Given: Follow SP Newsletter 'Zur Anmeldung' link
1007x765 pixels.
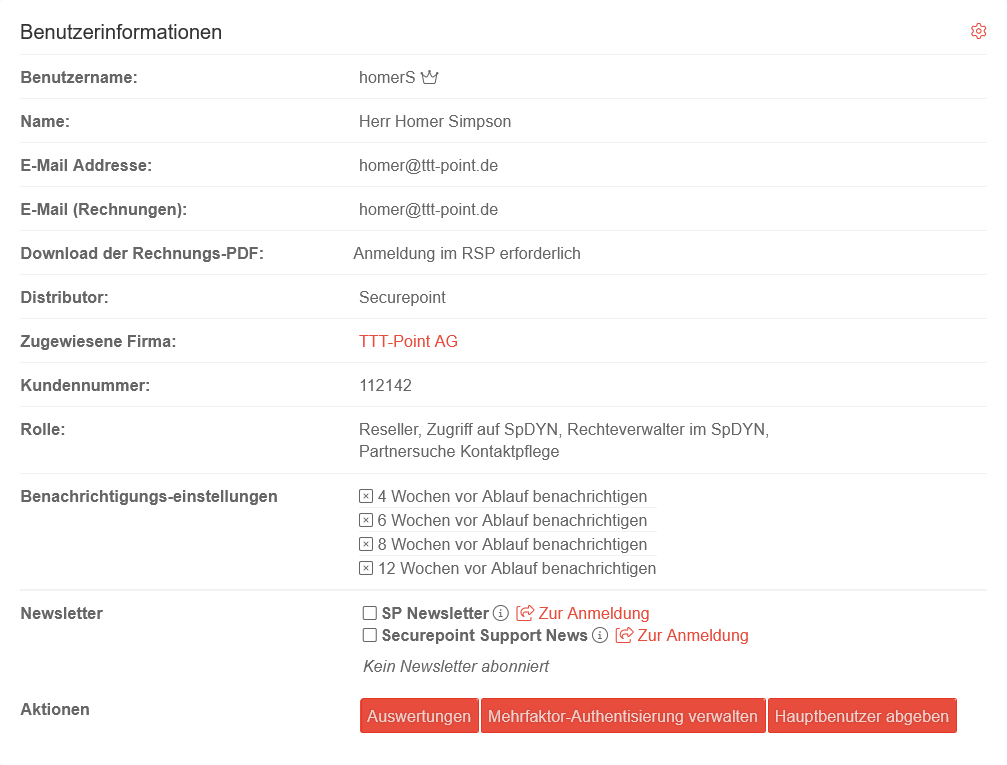Looking at the screenshot, I should click(594, 613).
